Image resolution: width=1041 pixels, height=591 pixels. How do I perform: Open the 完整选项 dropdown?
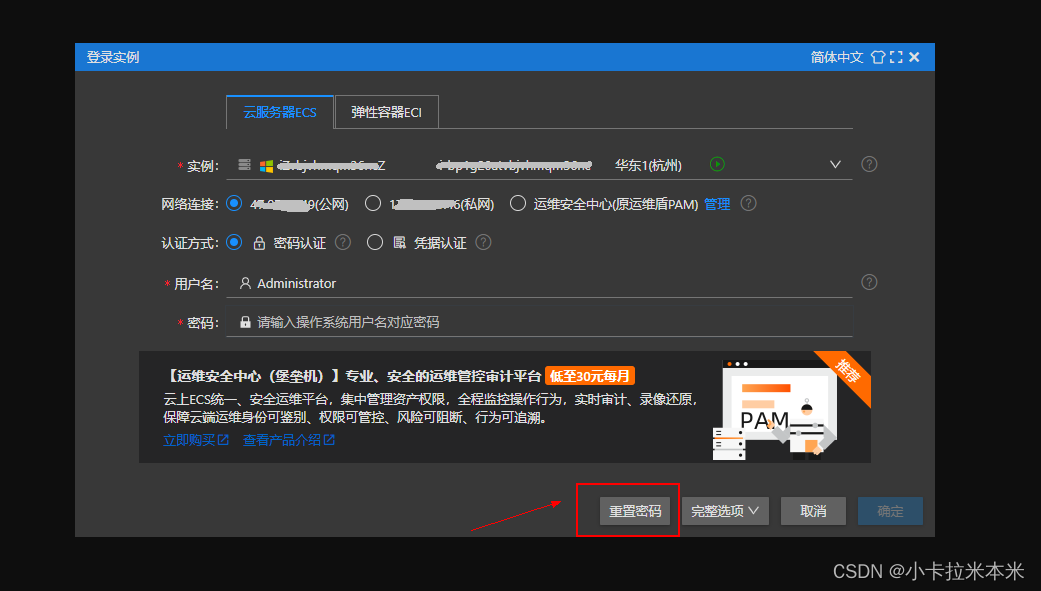pos(725,510)
